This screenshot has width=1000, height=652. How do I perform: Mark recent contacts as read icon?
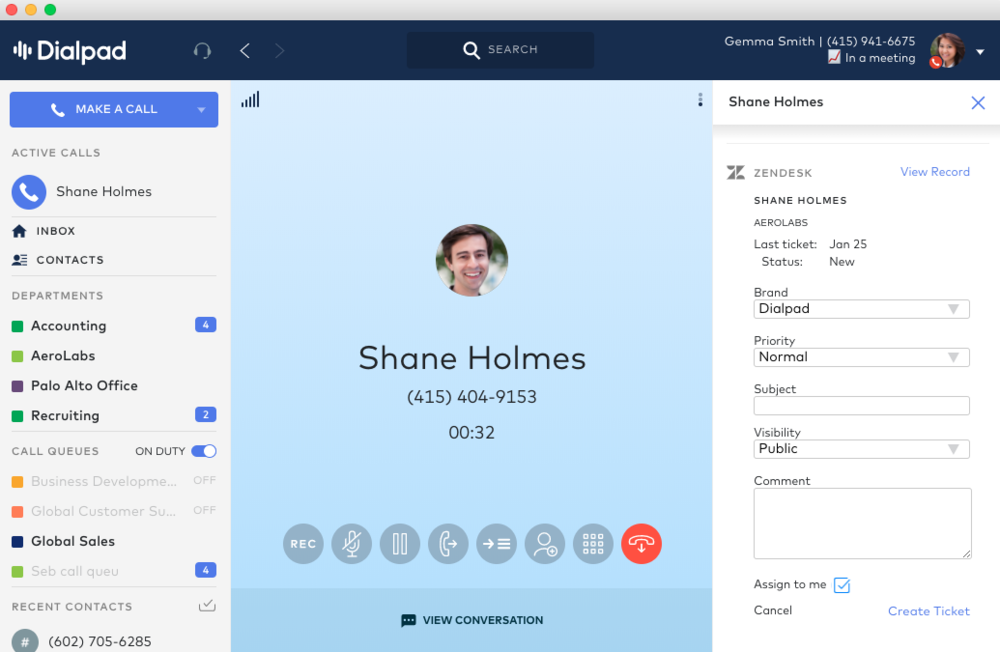coord(207,605)
